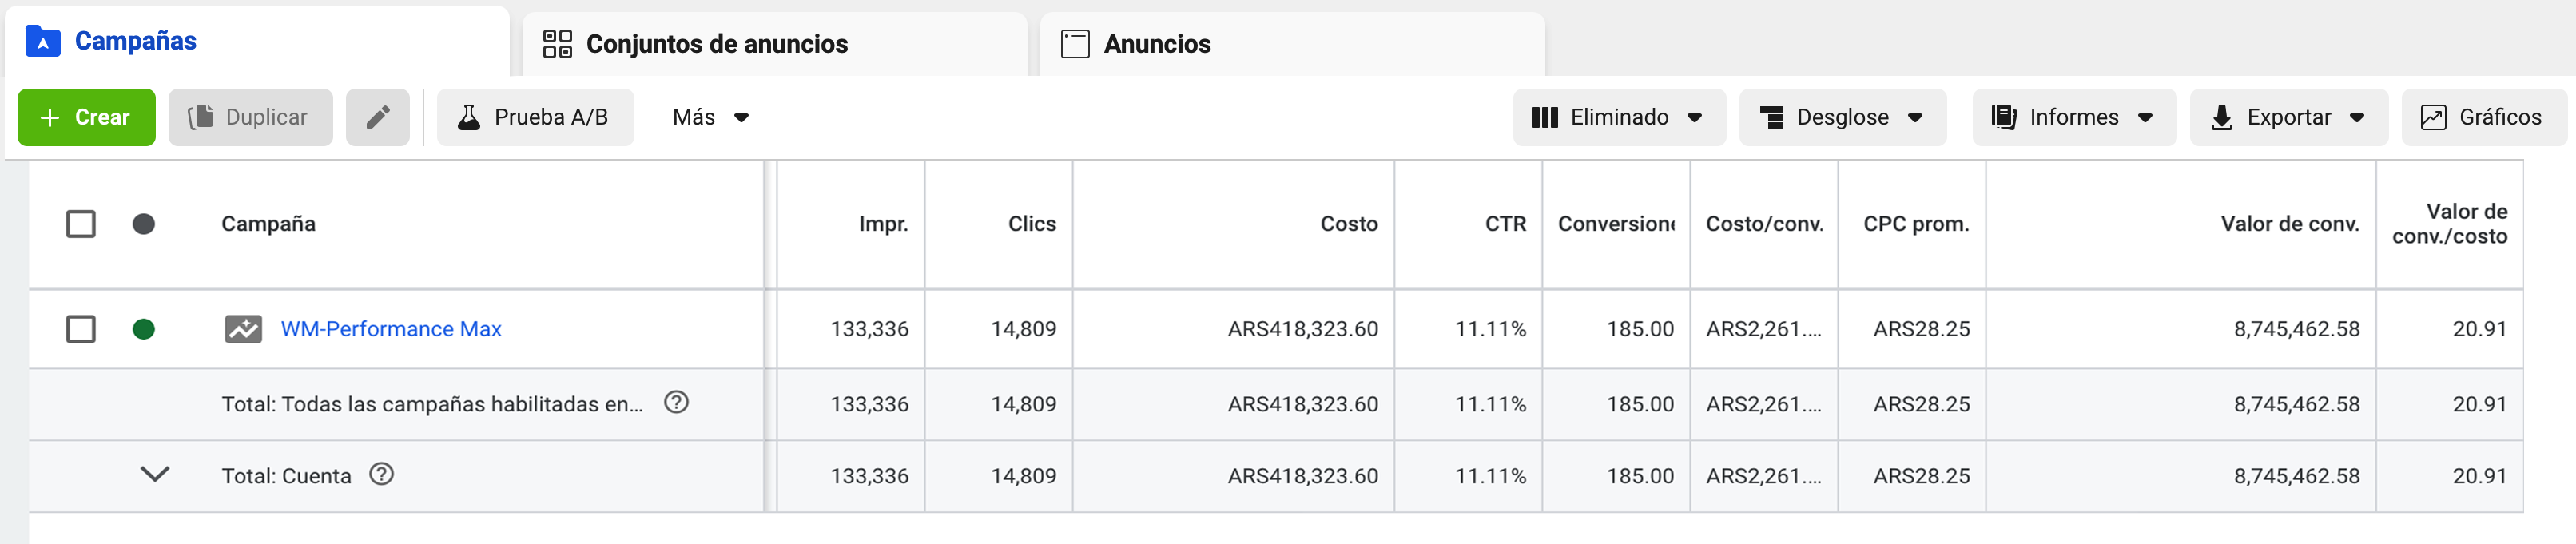Open the Eliminado columns dropdown
The width and height of the screenshot is (2576, 544).
1618,118
